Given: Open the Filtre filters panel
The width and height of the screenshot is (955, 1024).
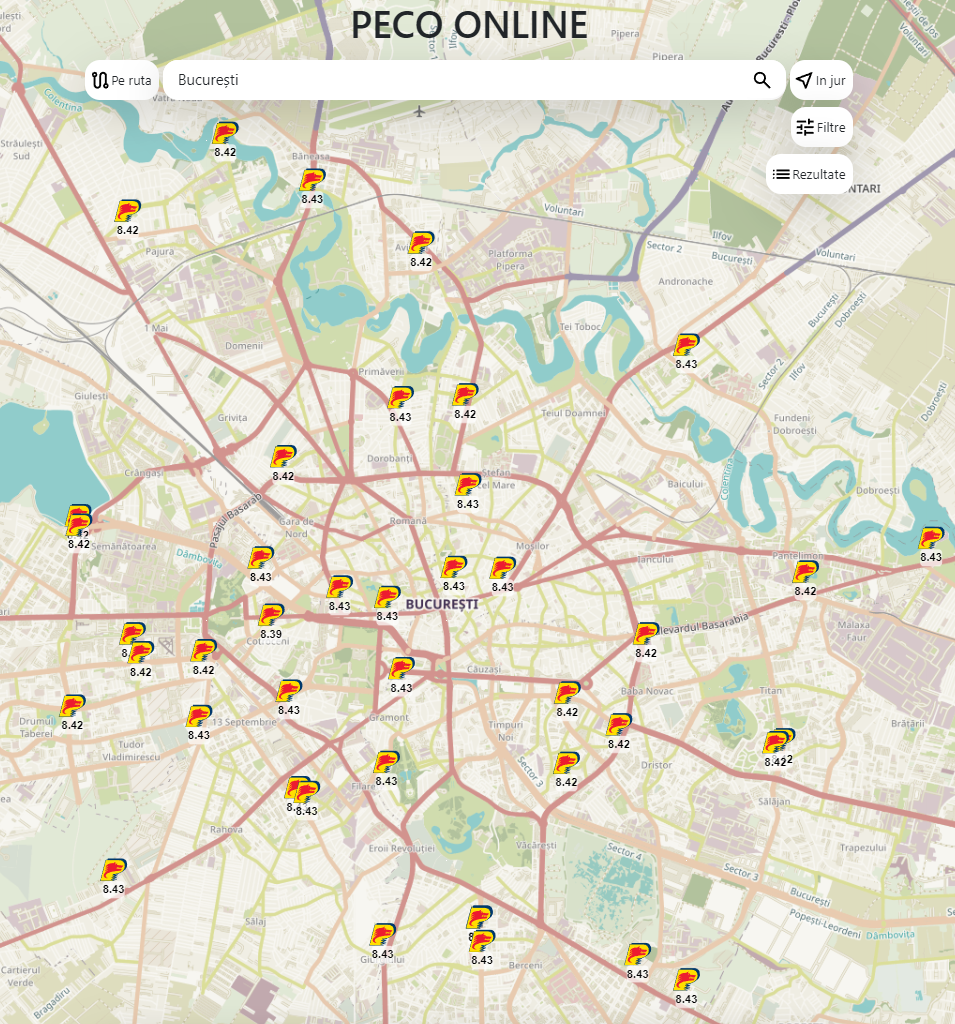Looking at the screenshot, I should pyautogui.click(x=821, y=127).
